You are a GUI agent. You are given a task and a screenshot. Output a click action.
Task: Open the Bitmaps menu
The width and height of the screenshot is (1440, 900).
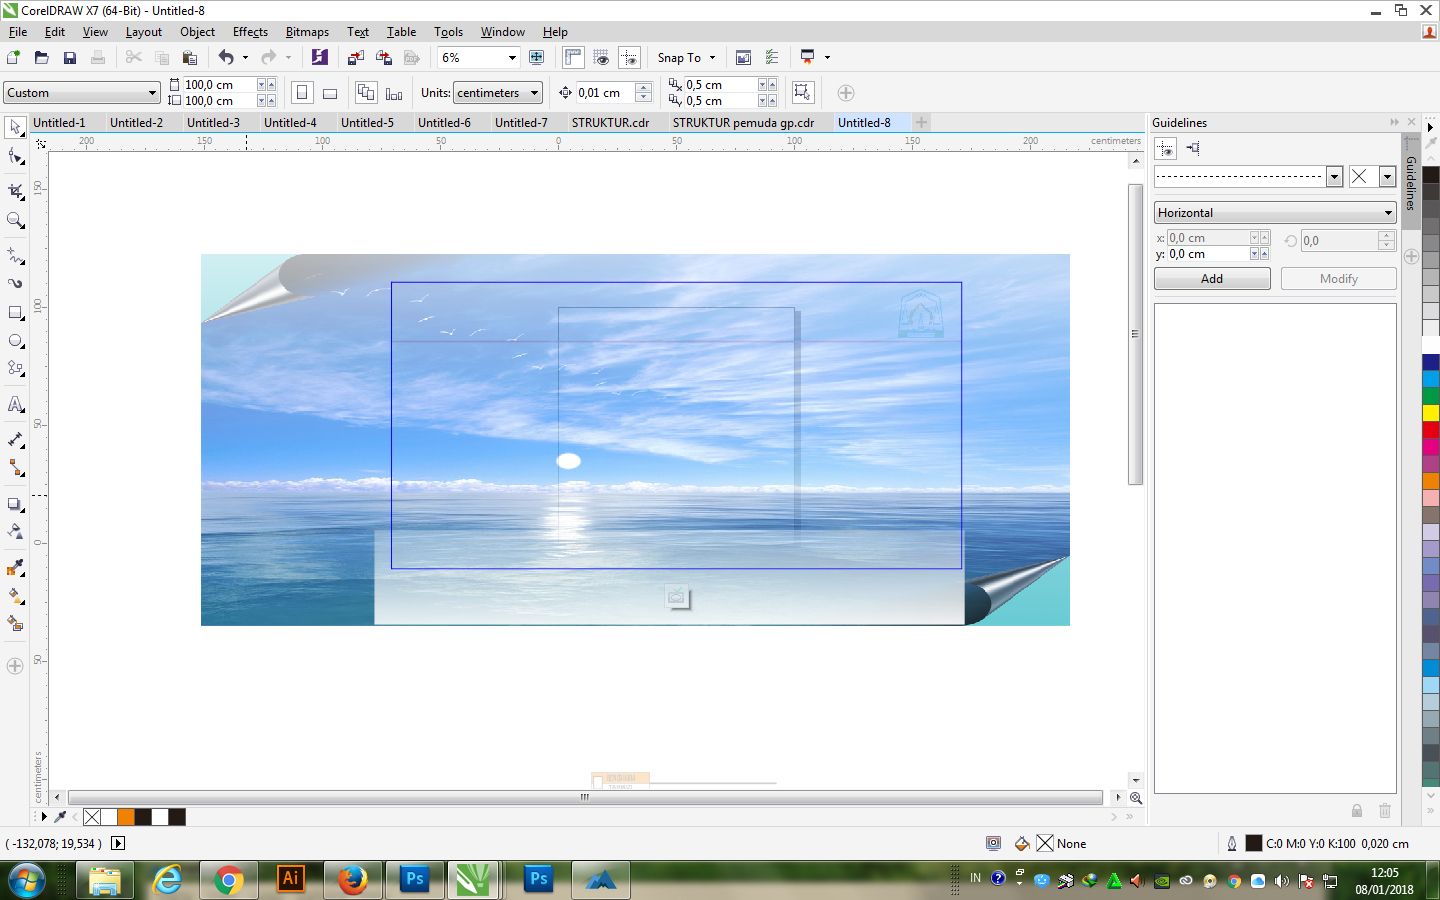307,32
